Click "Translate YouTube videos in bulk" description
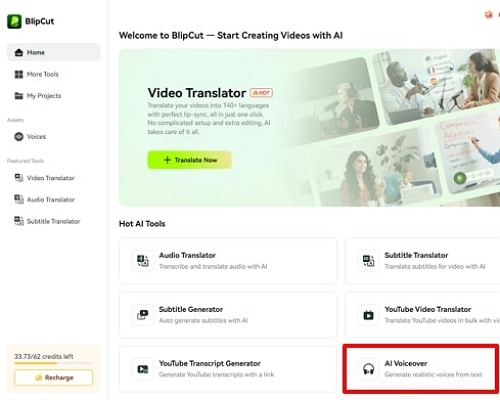500x400 pixels. tap(442, 320)
